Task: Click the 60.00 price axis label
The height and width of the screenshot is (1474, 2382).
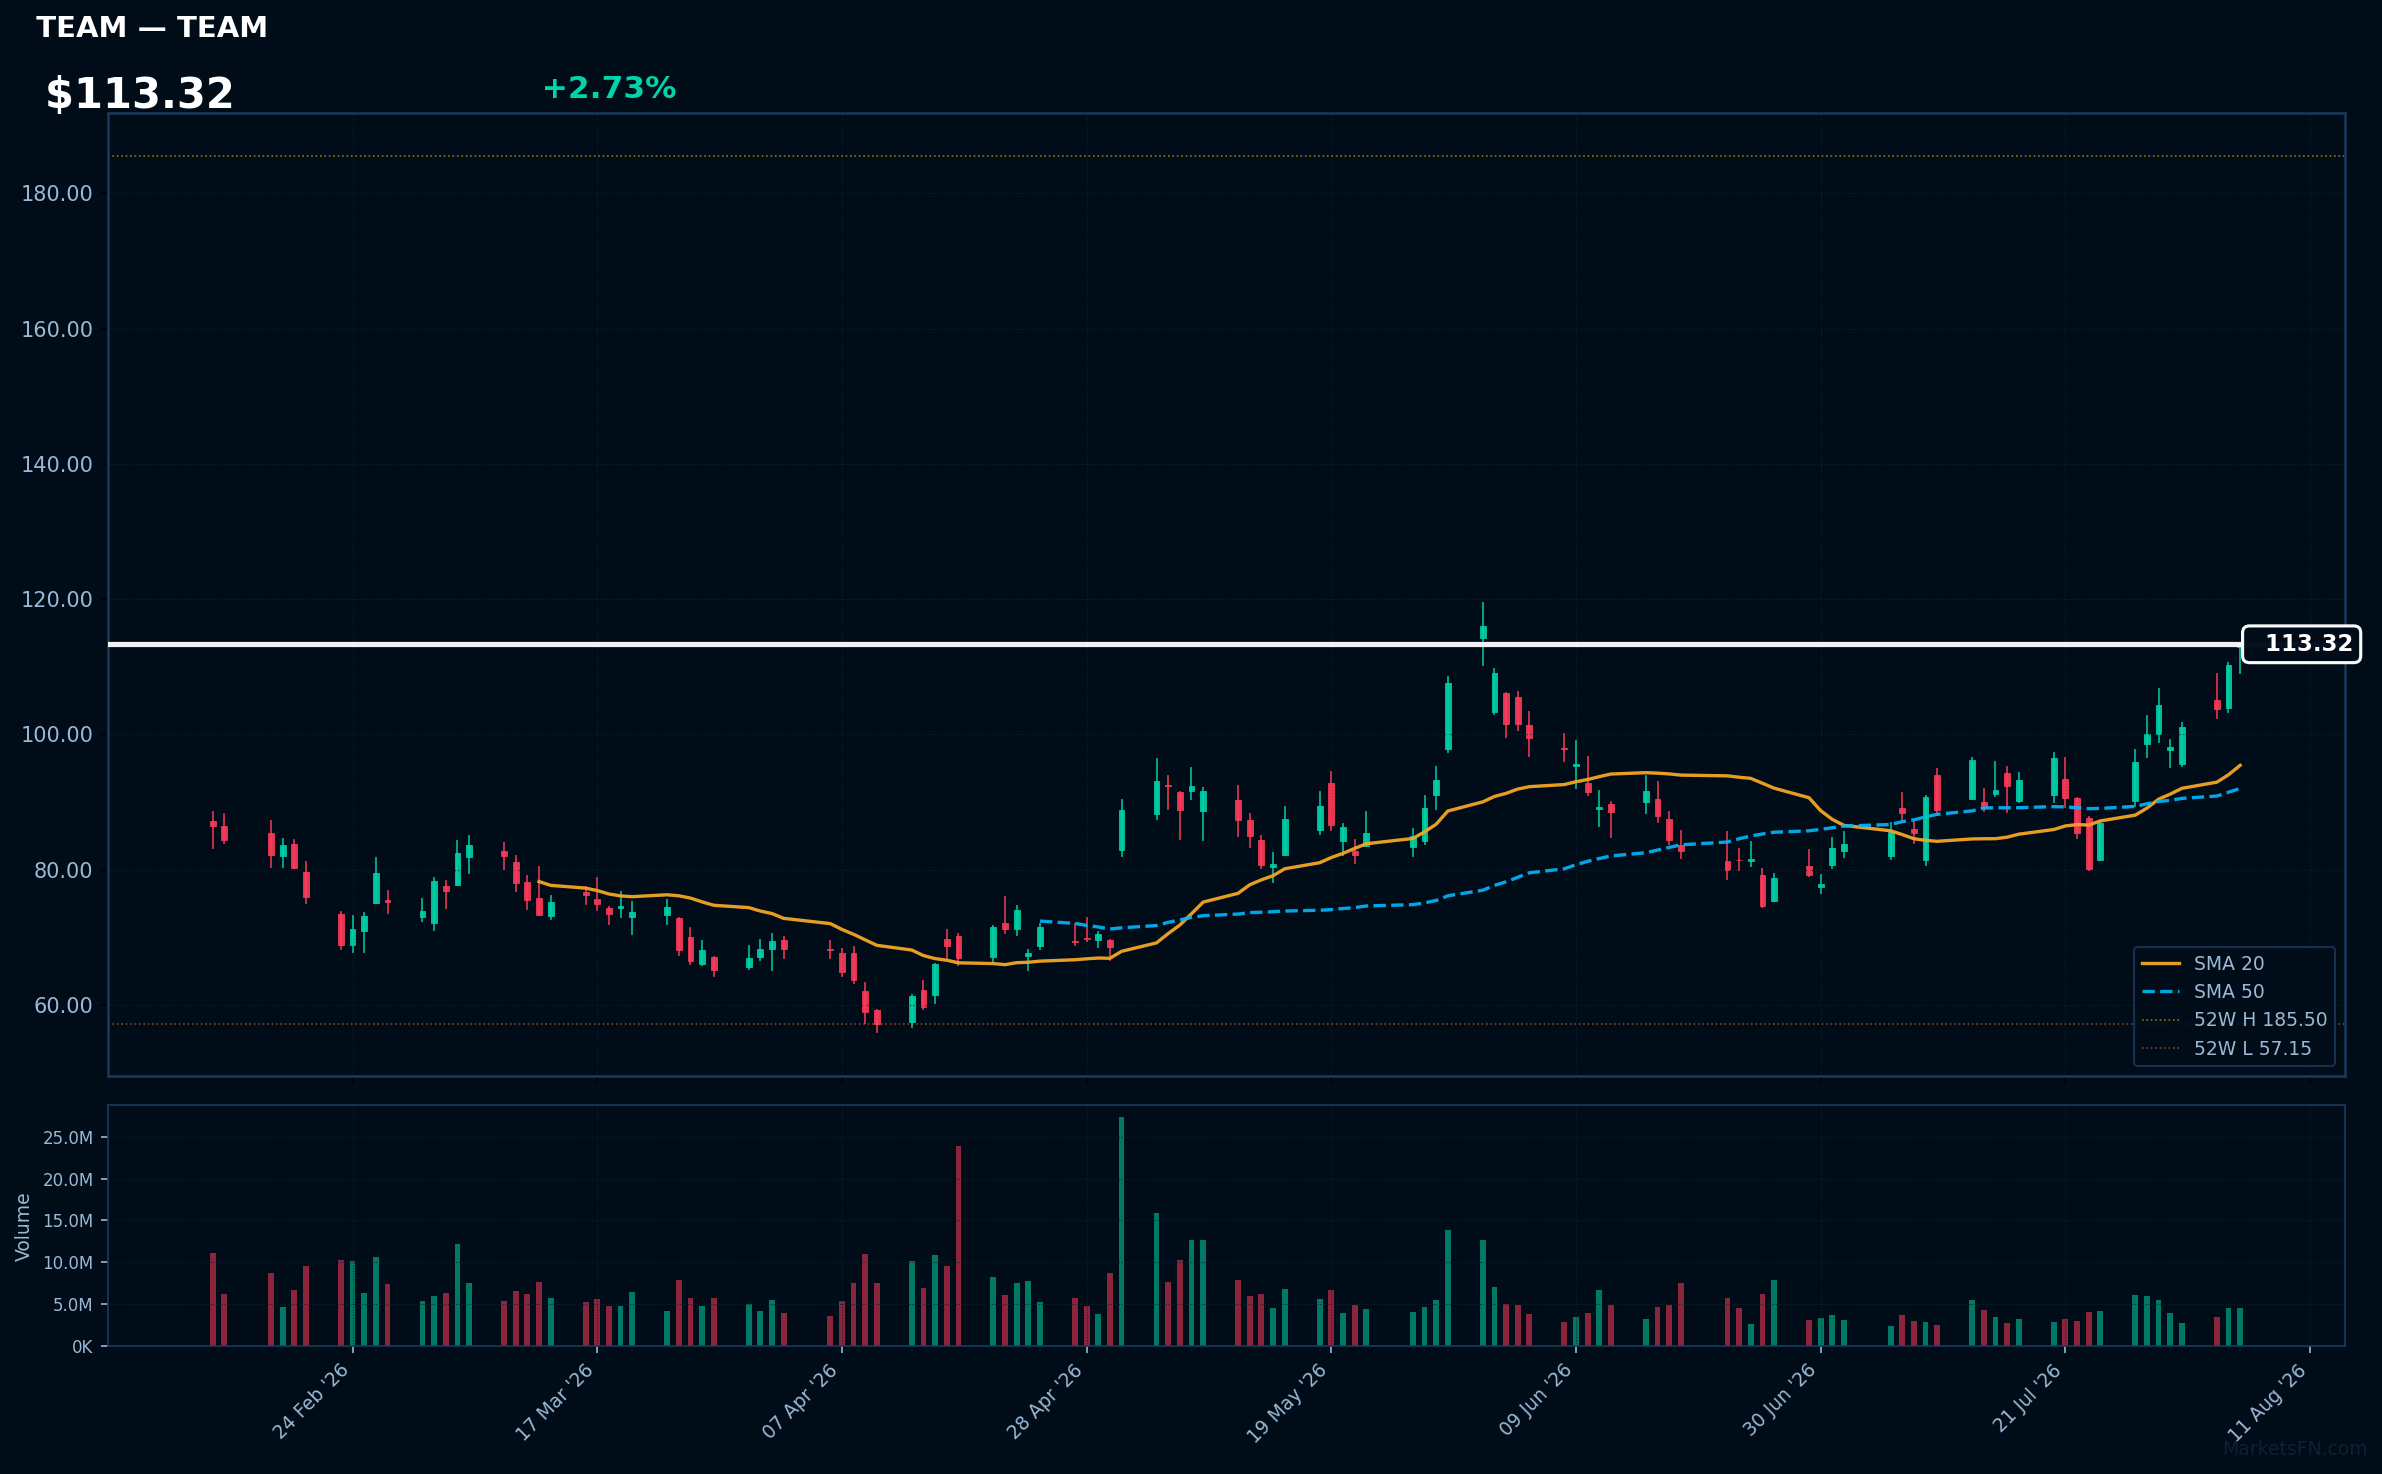Action: 63,1006
